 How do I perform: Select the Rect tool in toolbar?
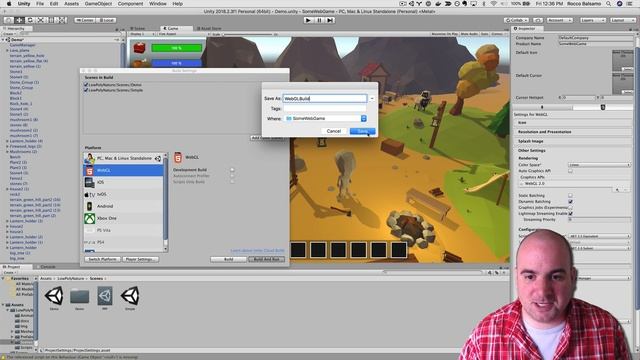pyautogui.click(x=51, y=20)
